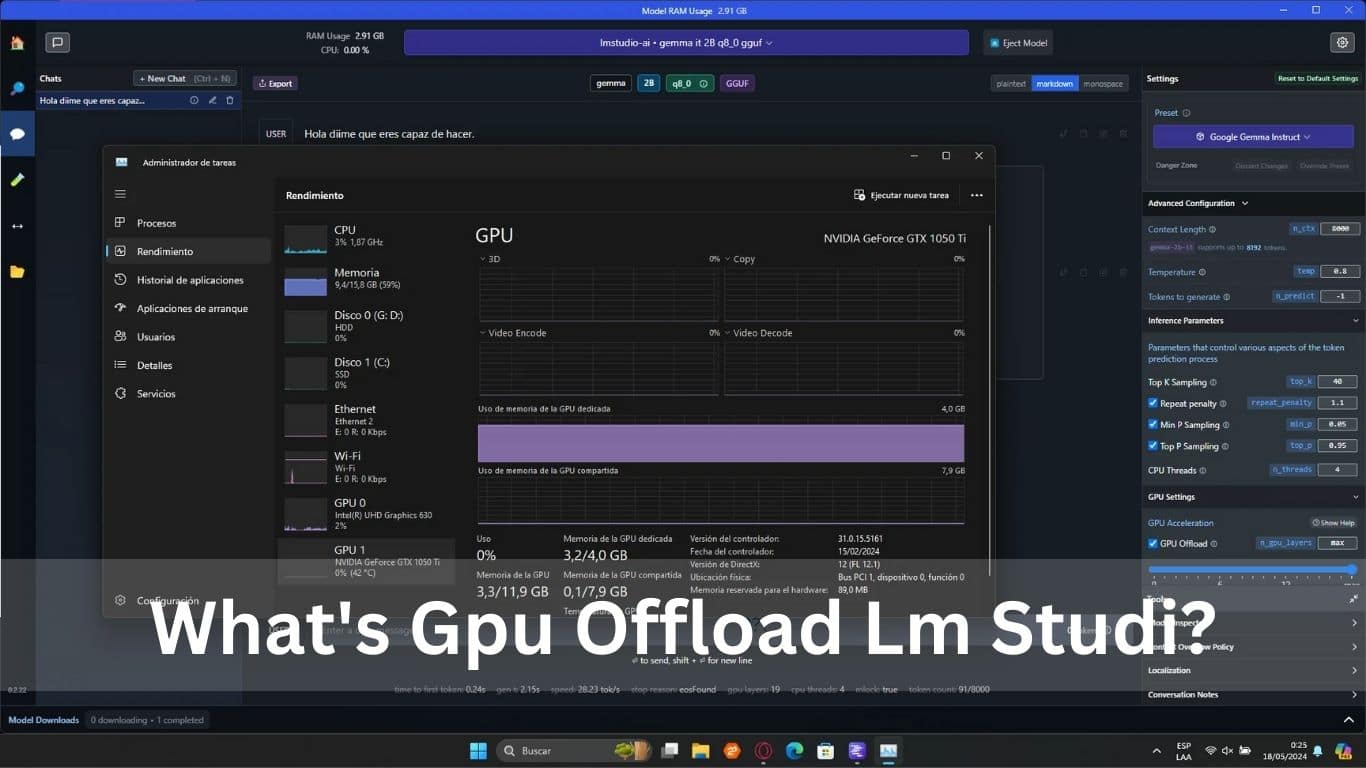The width and height of the screenshot is (1366, 768).
Task: Open the loaded model selector dropdown
Action: coord(686,43)
